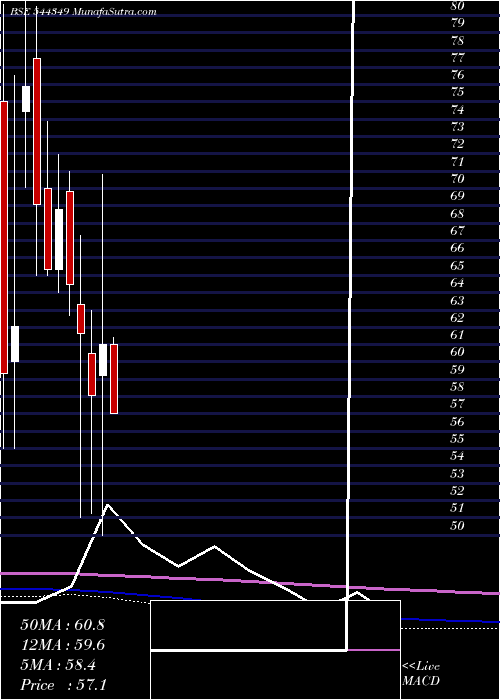The width and height of the screenshot is (500, 700).
Task: Click the Price : 57.1 value
Action: (x=62, y=685)
